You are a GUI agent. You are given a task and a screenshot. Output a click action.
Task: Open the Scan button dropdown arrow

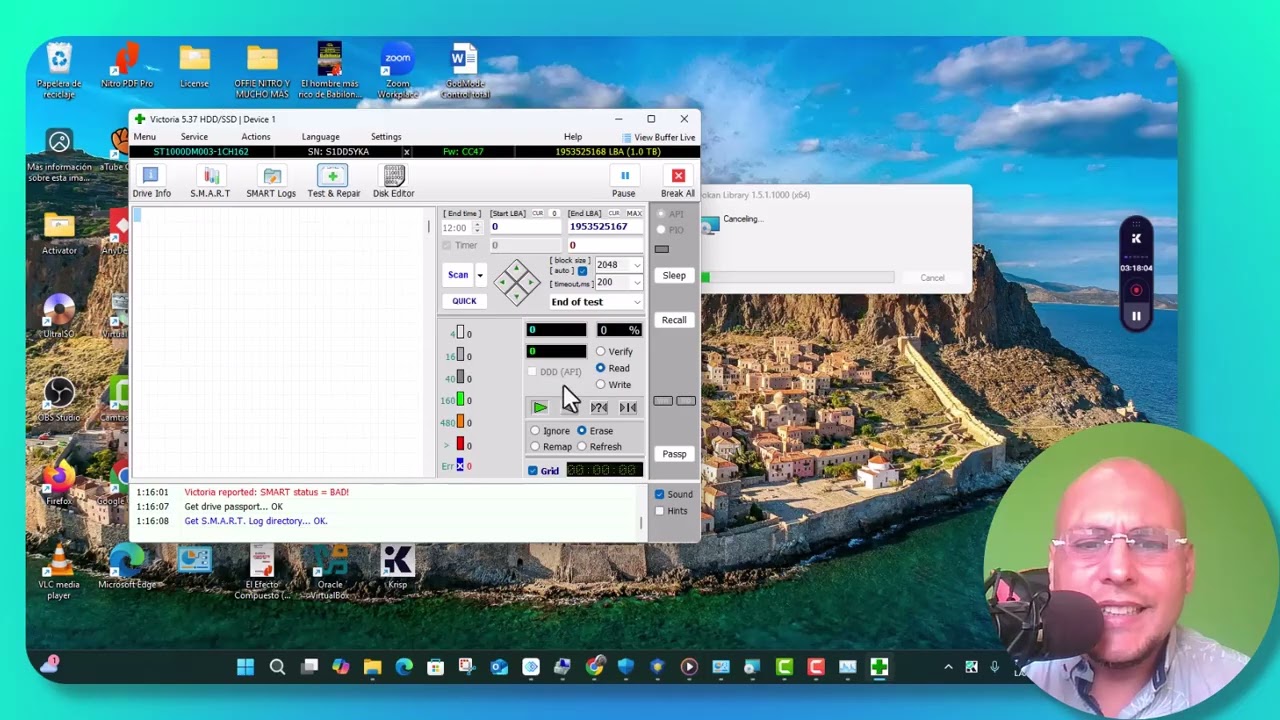point(480,275)
